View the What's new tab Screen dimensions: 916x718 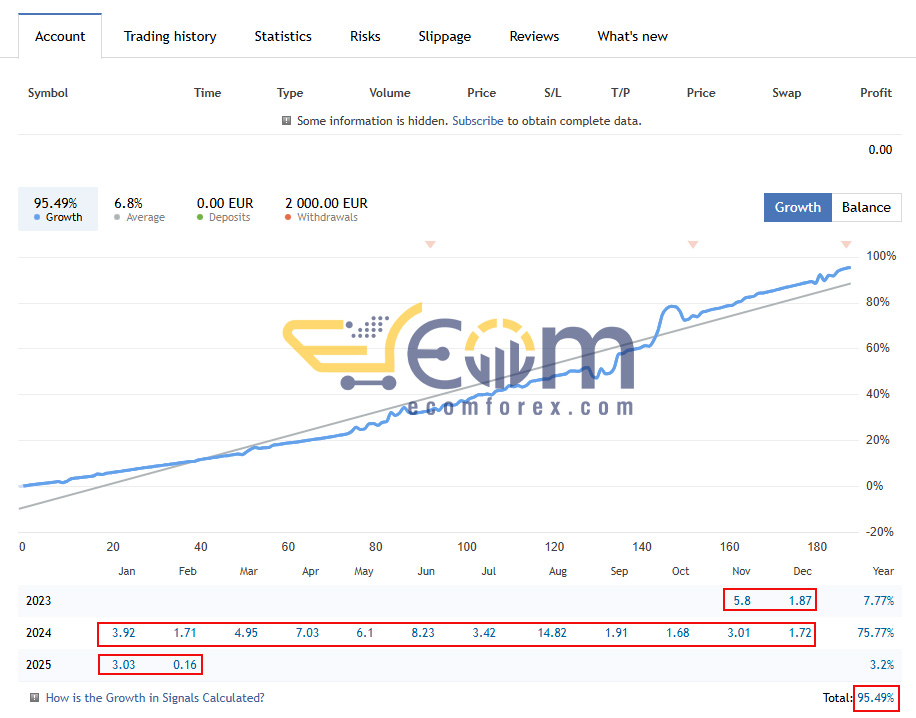point(632,36)
